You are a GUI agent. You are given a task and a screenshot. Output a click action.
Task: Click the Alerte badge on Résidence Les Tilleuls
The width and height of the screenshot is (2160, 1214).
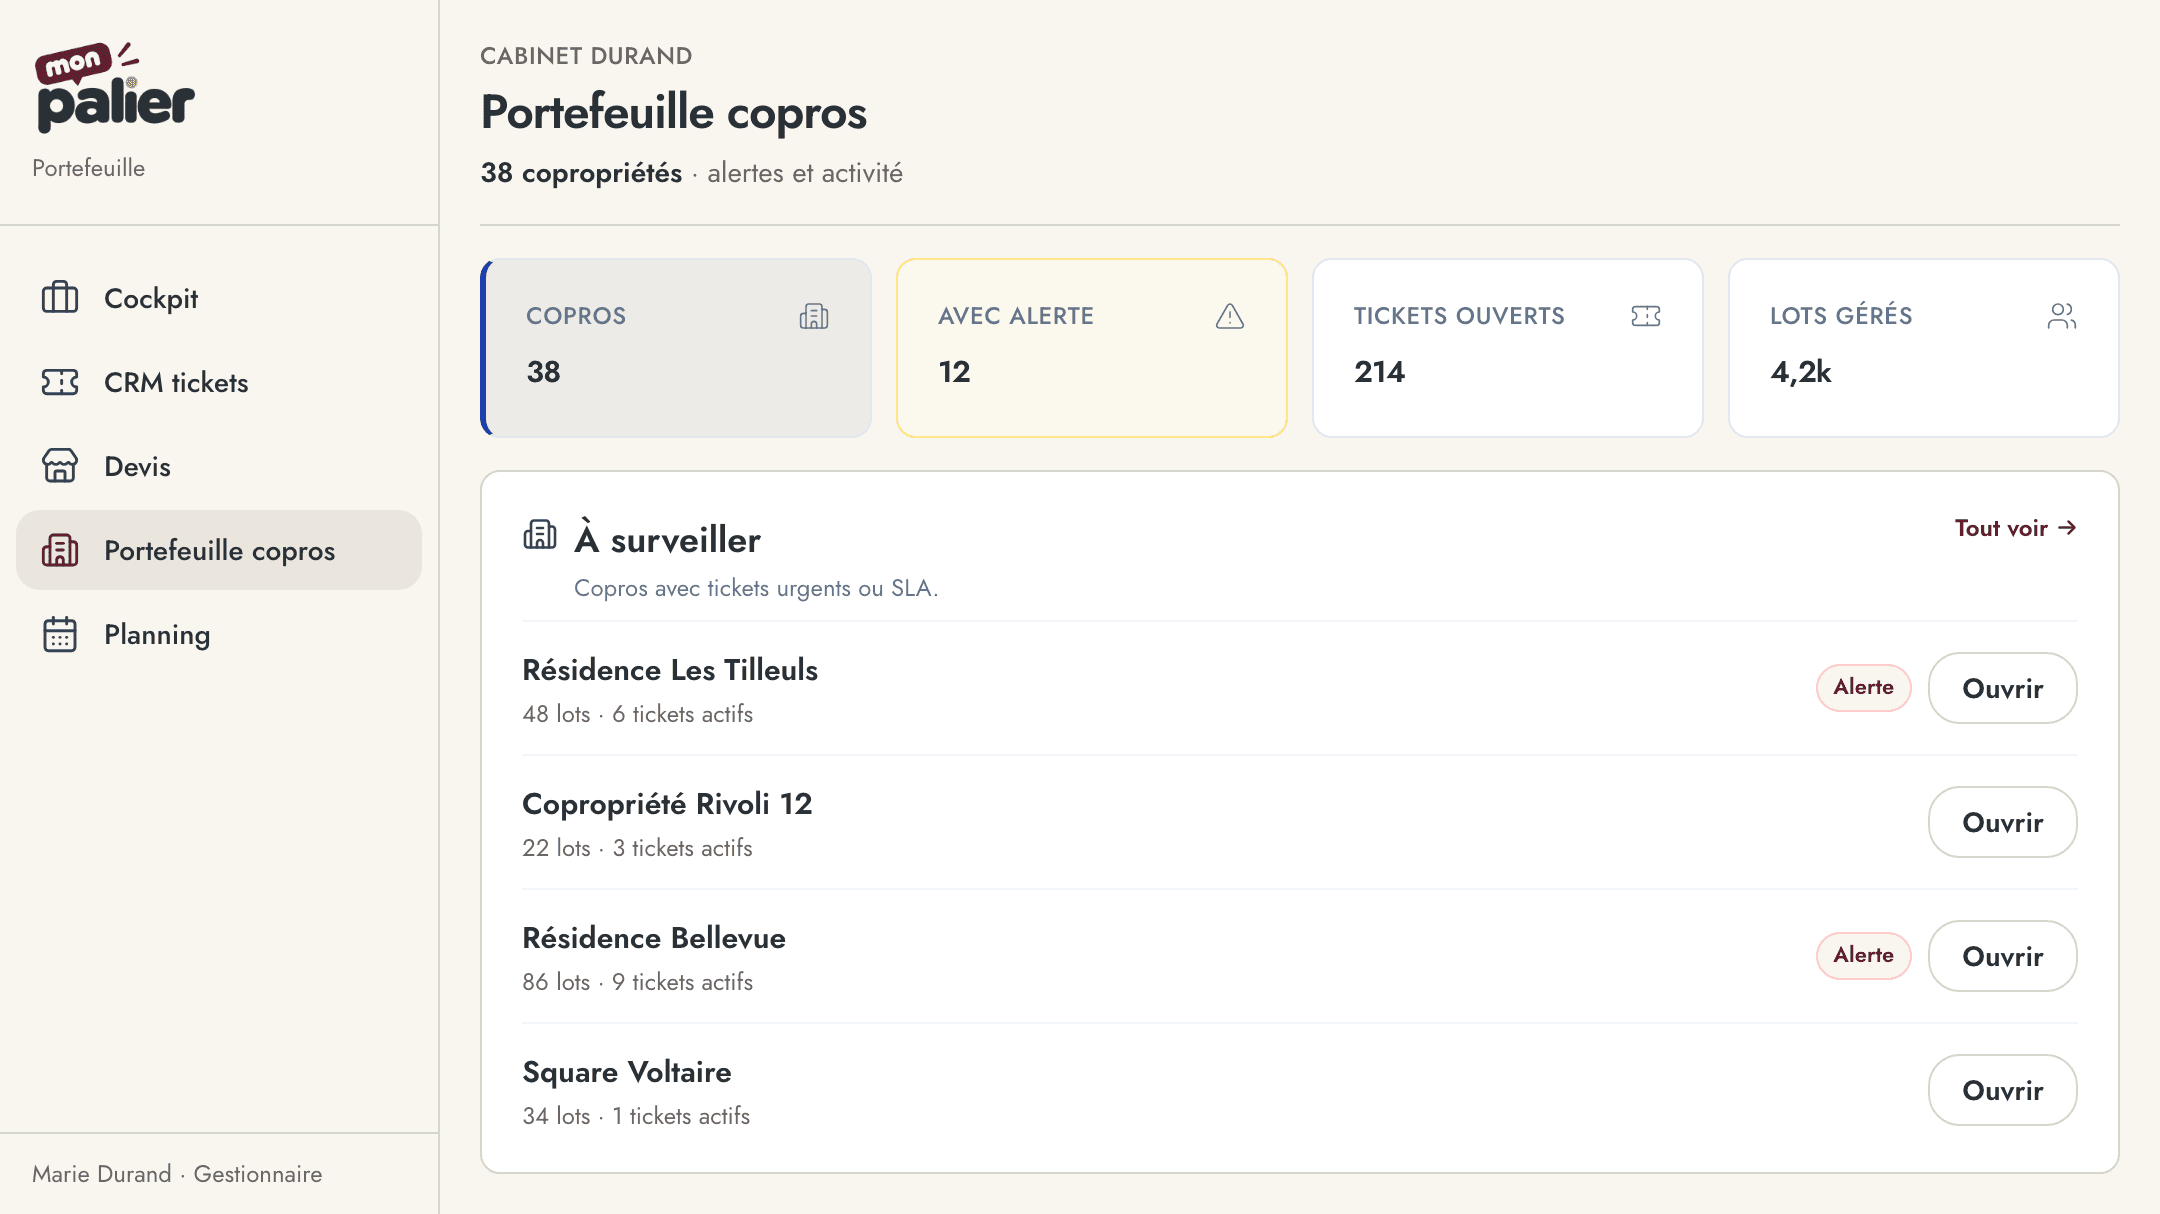pyautogui.click(x=1864, y=688)
